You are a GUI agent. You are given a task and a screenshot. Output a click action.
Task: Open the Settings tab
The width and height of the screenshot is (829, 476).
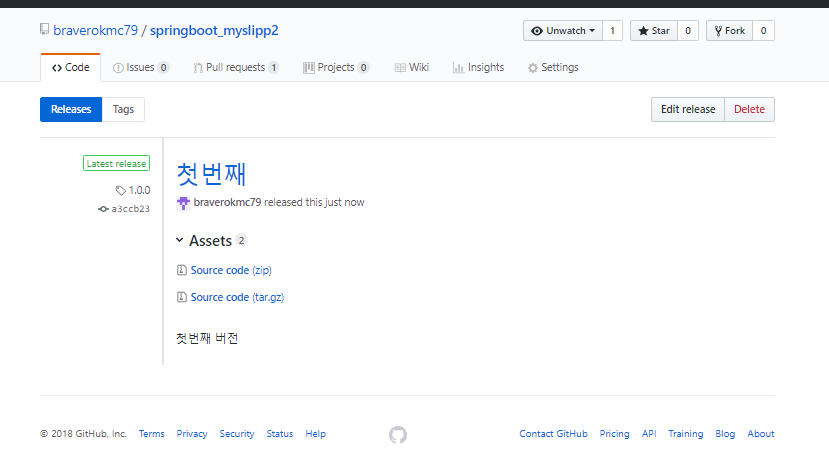point(553,68)
